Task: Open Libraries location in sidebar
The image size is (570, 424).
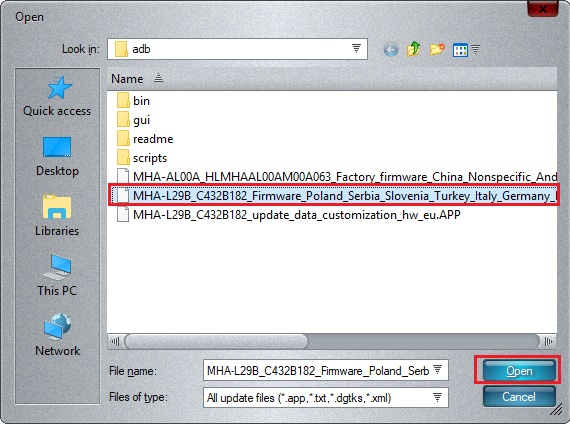Action: coord(57,216)
